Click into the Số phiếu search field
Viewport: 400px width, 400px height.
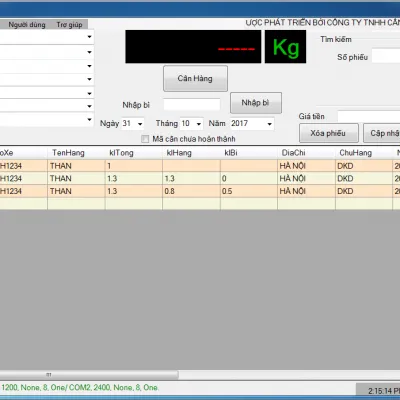tap(386, 56)
